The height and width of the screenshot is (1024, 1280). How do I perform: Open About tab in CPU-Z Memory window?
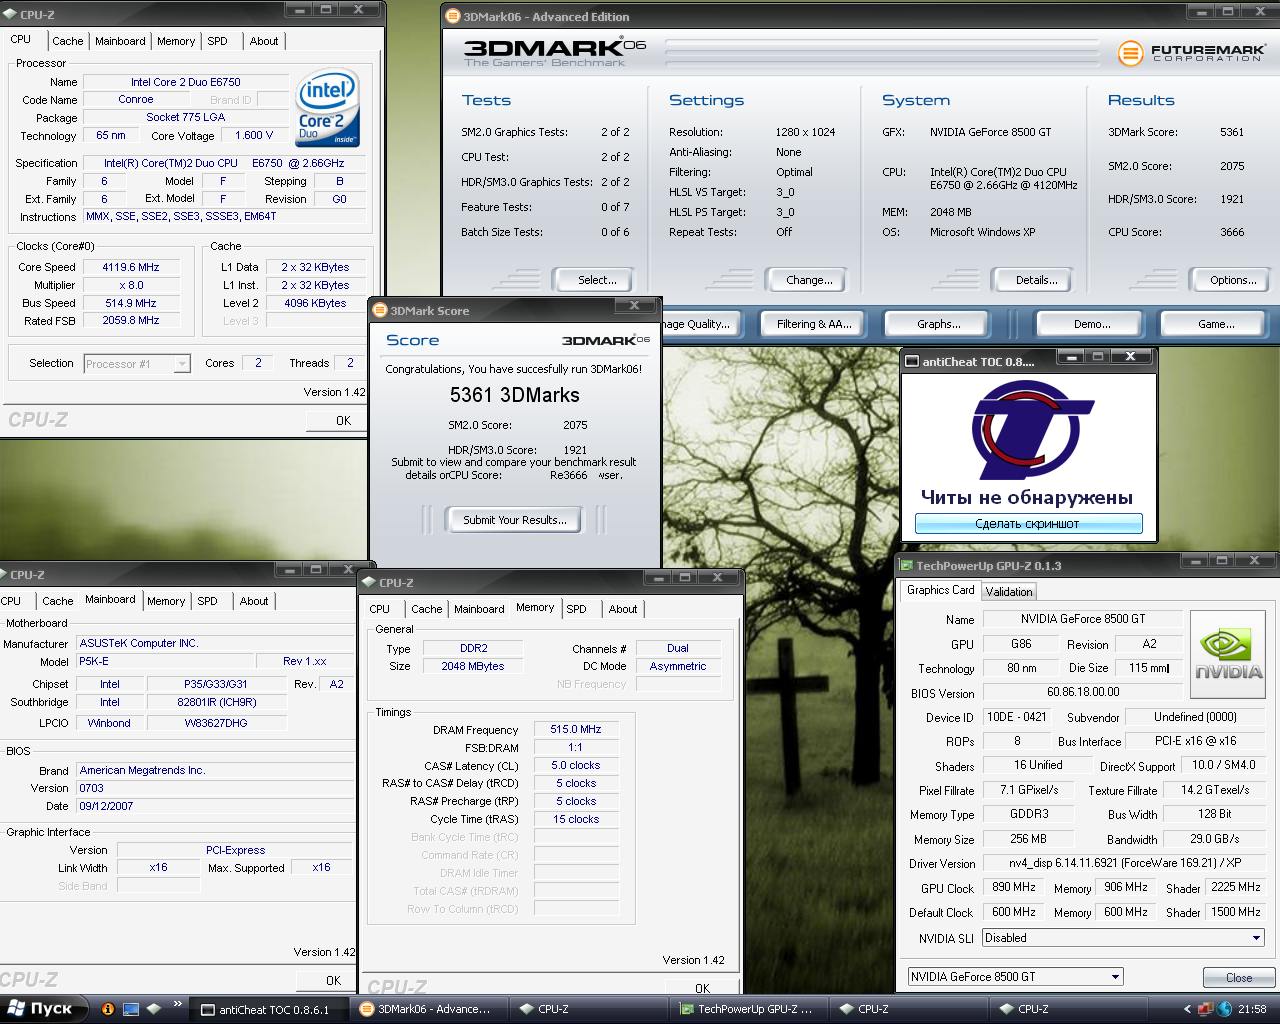(x=623, y=609)
